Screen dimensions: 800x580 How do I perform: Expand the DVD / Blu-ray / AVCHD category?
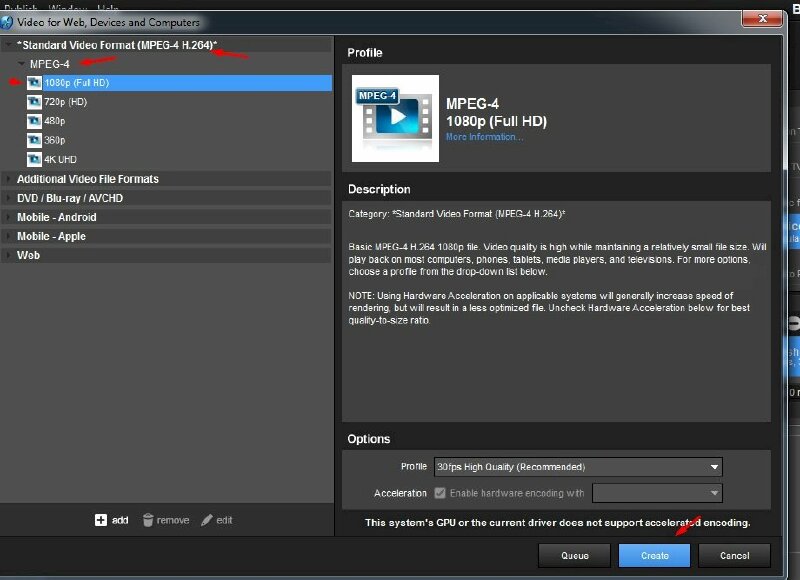pos(9,198)
